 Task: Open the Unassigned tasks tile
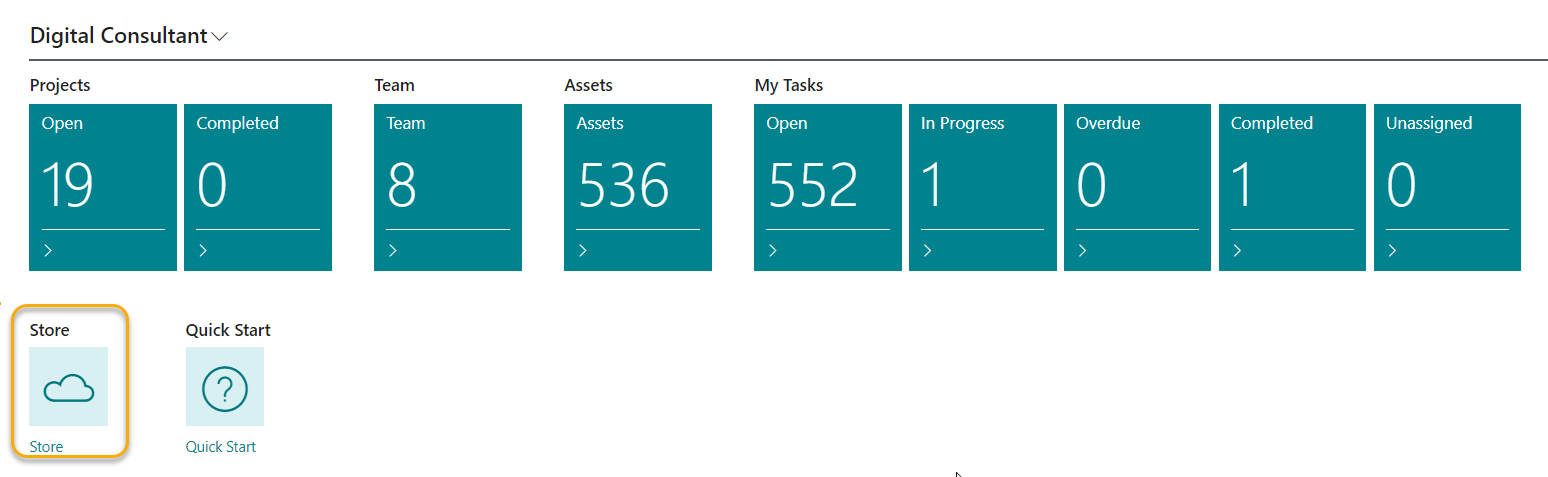[1447, 187]
